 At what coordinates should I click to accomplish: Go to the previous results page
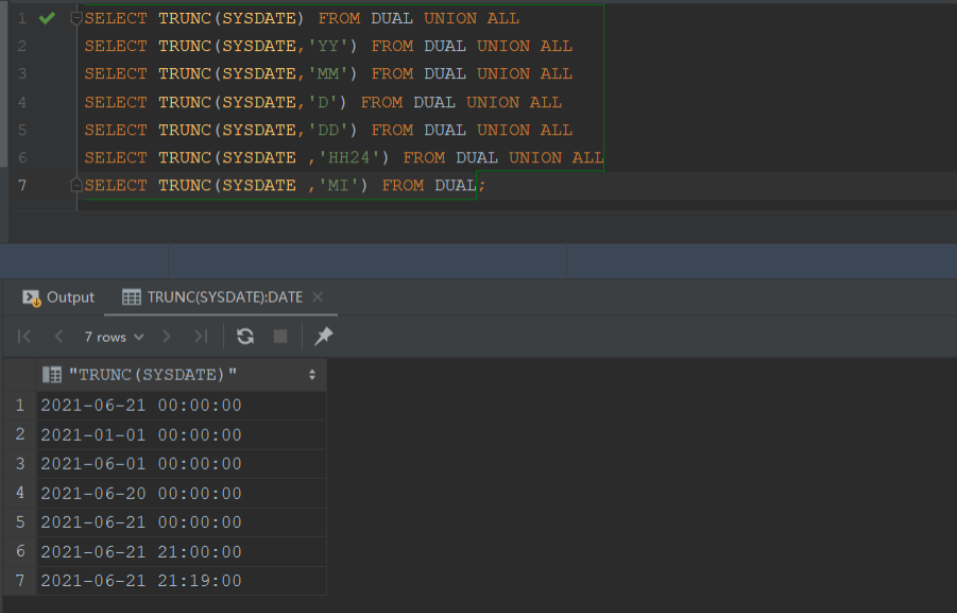pos(59,336)
